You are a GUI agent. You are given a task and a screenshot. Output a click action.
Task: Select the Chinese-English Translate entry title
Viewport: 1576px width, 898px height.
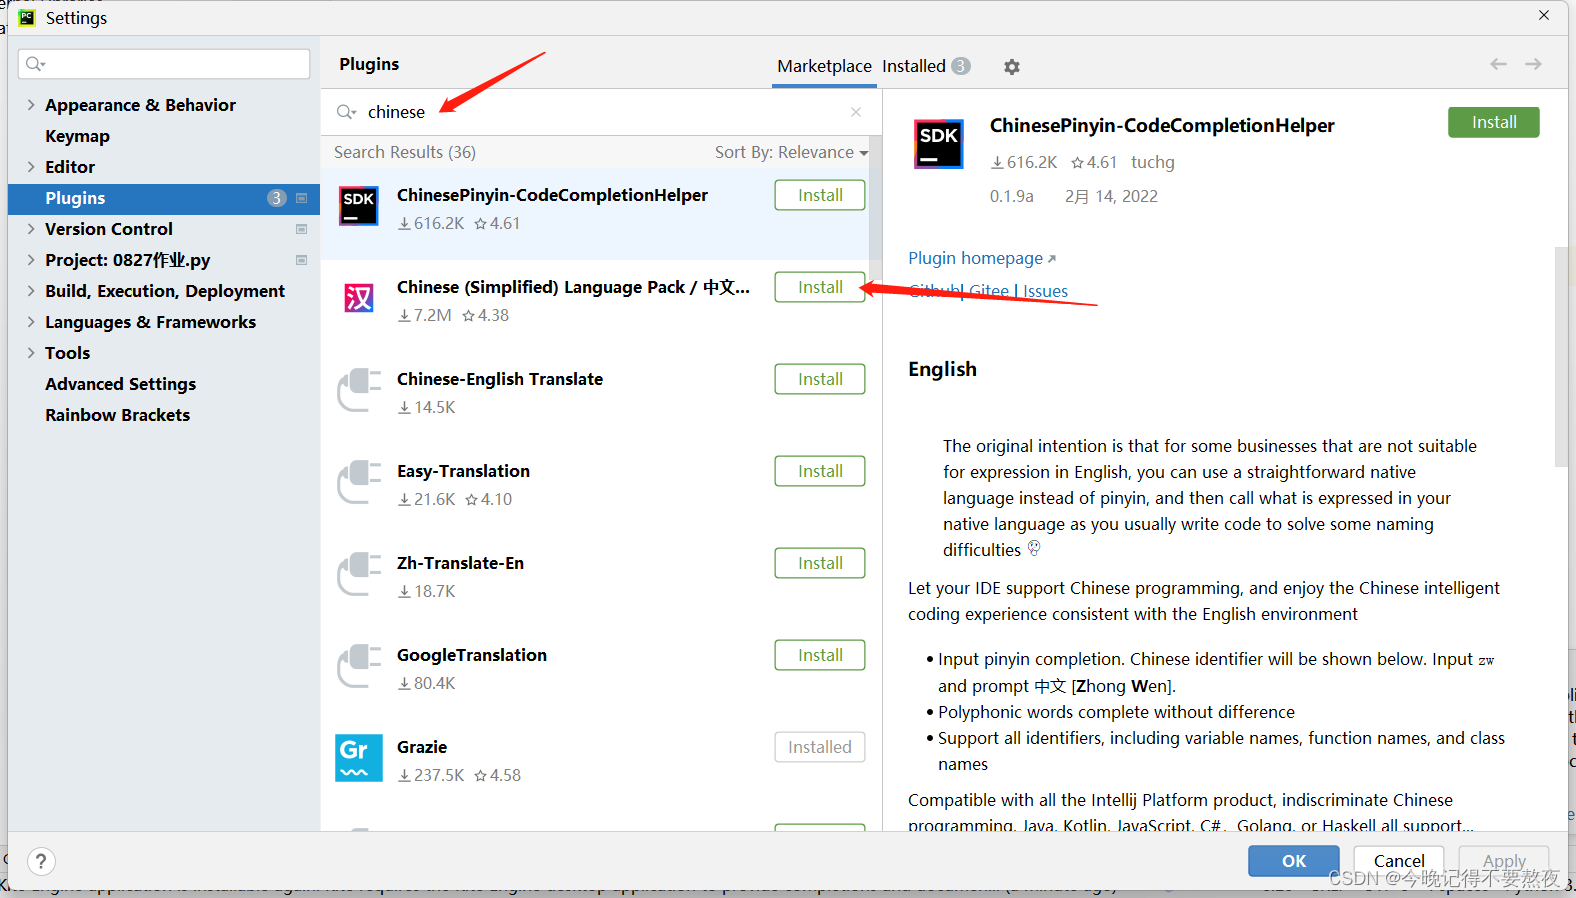tap(500, 379)
